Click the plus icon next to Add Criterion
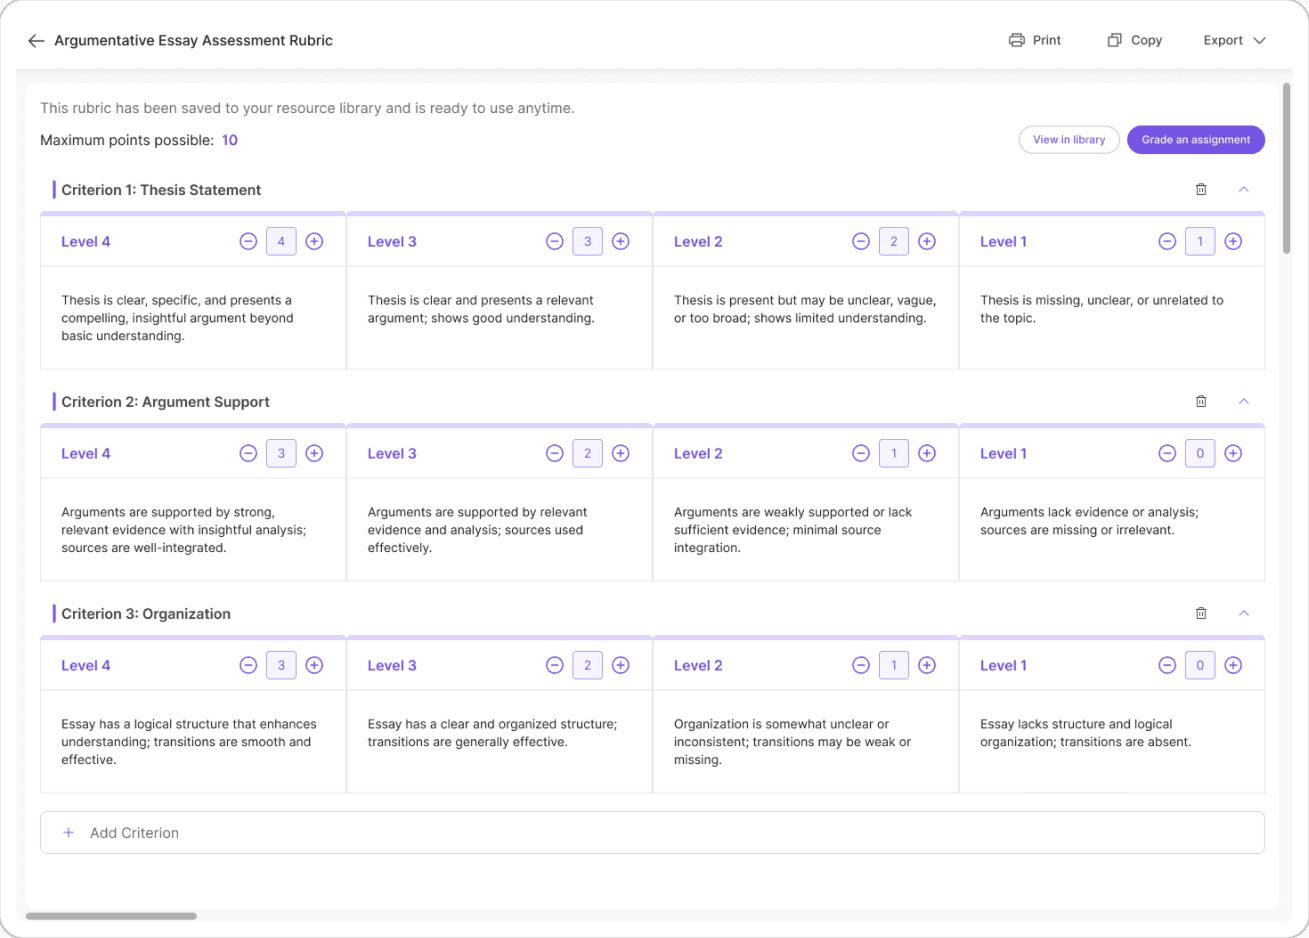 tap(68, 832)
